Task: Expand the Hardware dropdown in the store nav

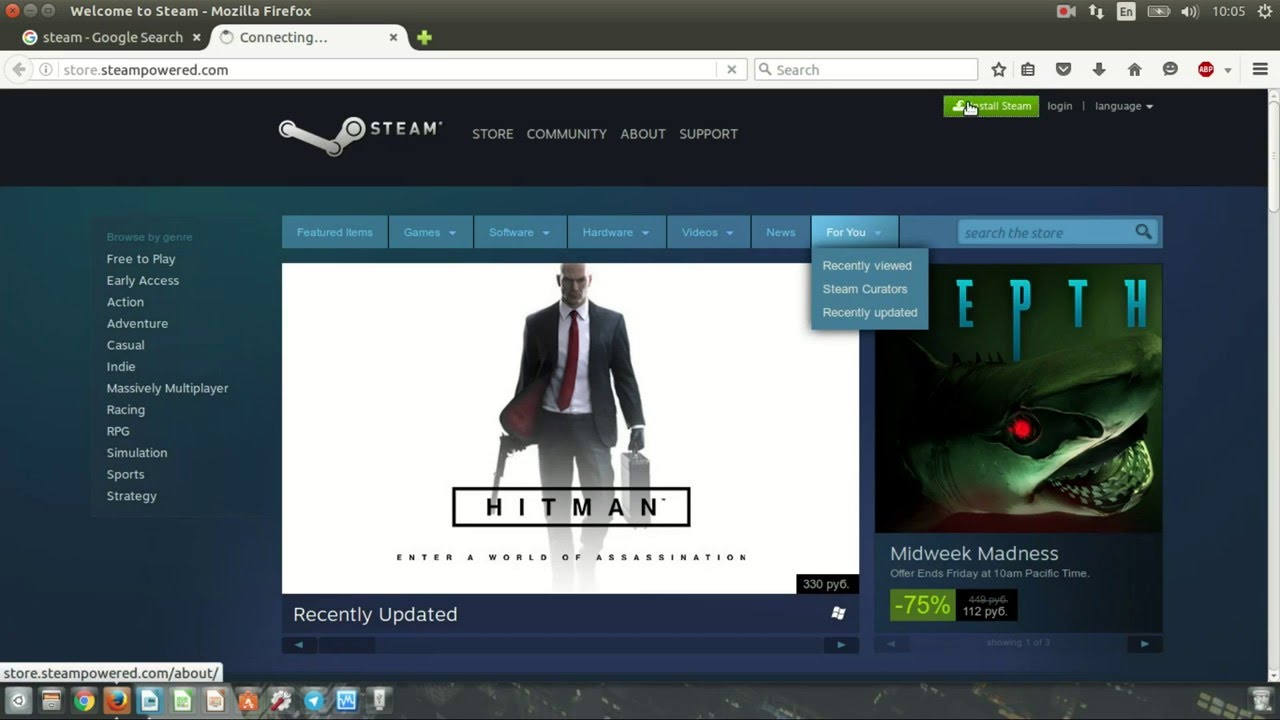Action: click(x=617, y=232)
